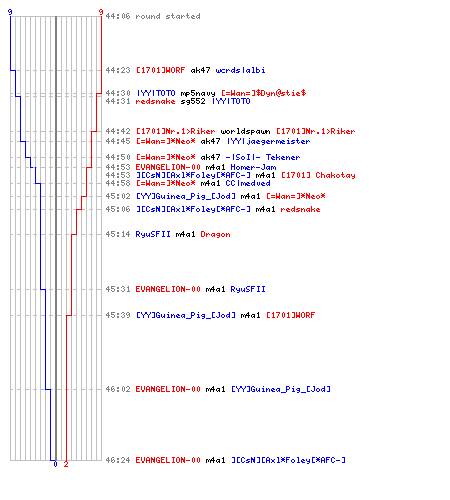
Task: Click killer name at 45:06 entry
Action: pyautogui.click(x=193, y=209)
